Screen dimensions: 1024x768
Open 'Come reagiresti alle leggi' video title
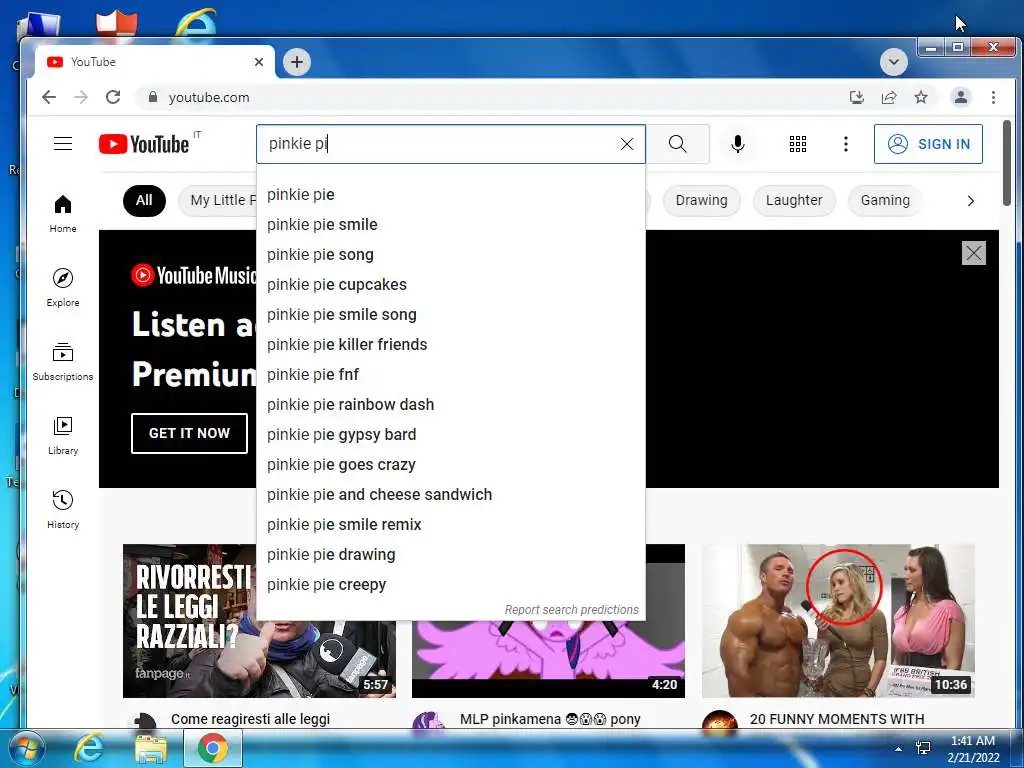[250, 719]
